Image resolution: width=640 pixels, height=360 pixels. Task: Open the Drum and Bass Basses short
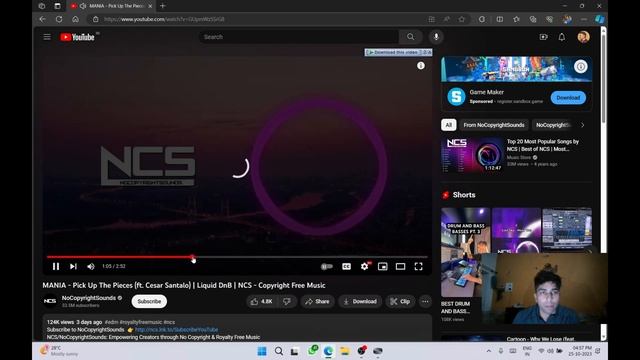click(x=465, y=252)
